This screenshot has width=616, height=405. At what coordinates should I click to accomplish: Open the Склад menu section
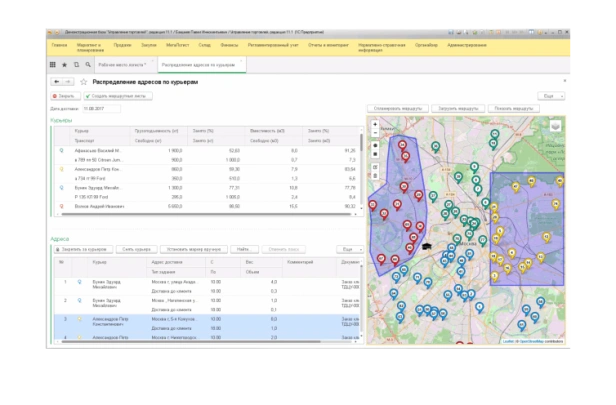click(203, 46)
